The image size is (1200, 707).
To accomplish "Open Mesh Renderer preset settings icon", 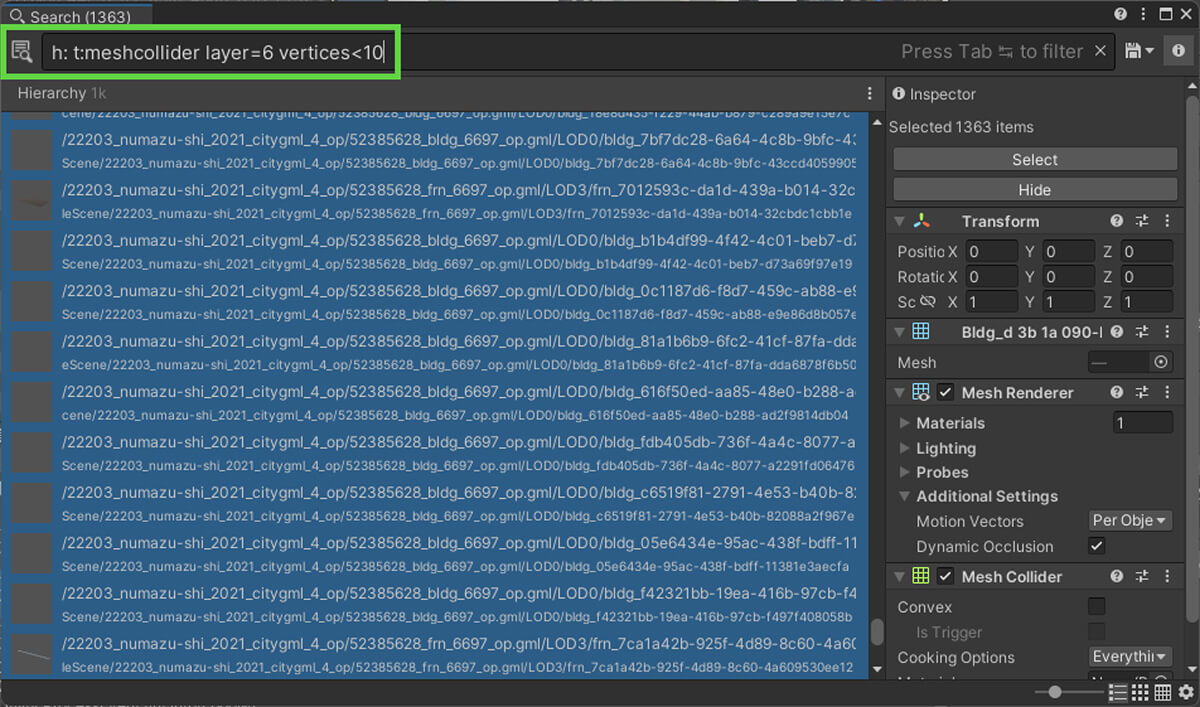I will point(1142,393).
